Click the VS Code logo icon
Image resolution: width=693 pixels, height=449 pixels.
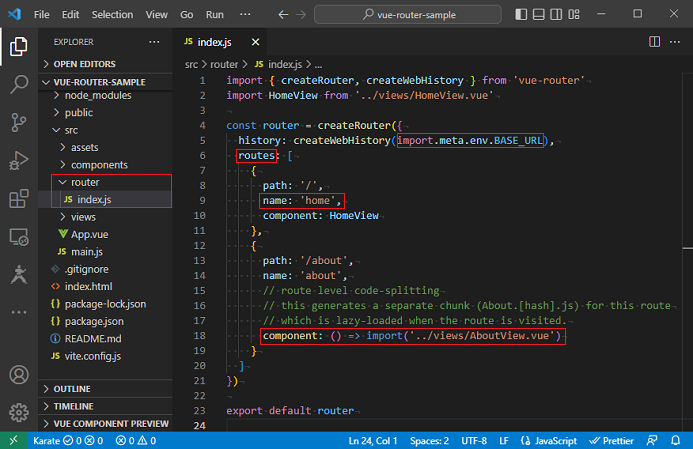click(x=15, y=14)
